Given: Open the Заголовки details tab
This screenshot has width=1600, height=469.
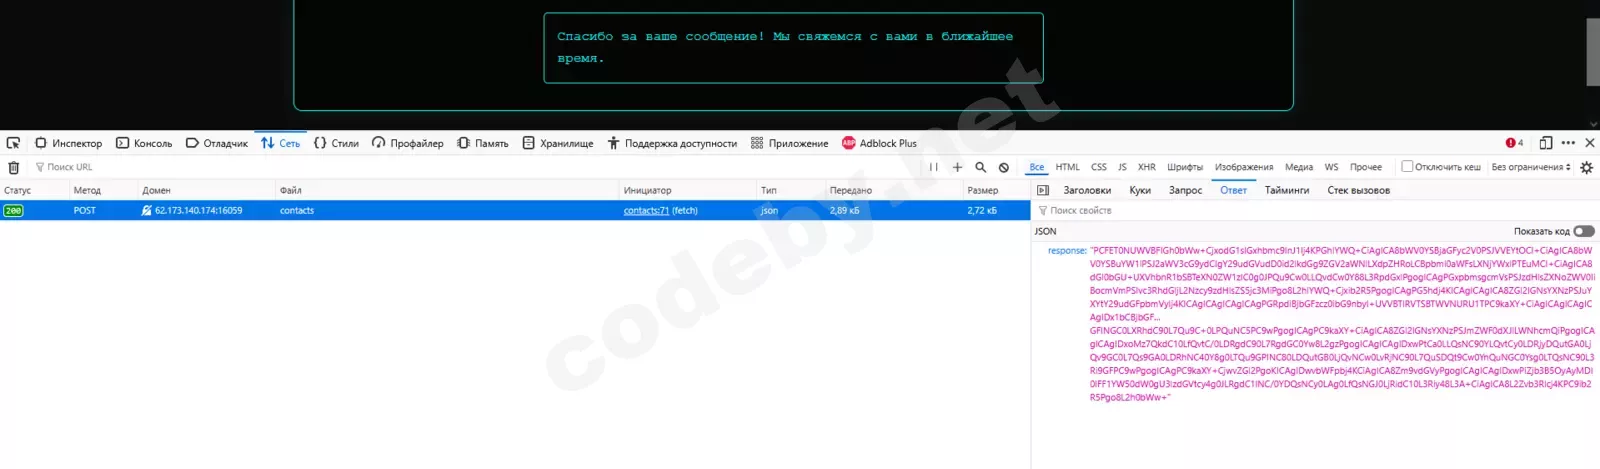Looking at the screenshot, I should (1087, 190).
